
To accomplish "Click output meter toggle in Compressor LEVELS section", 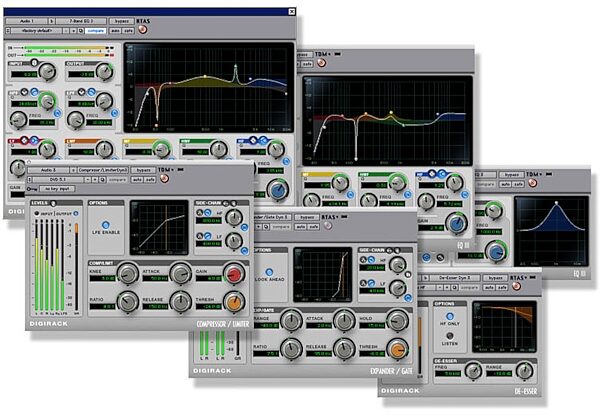I will [x=76, y=213].
